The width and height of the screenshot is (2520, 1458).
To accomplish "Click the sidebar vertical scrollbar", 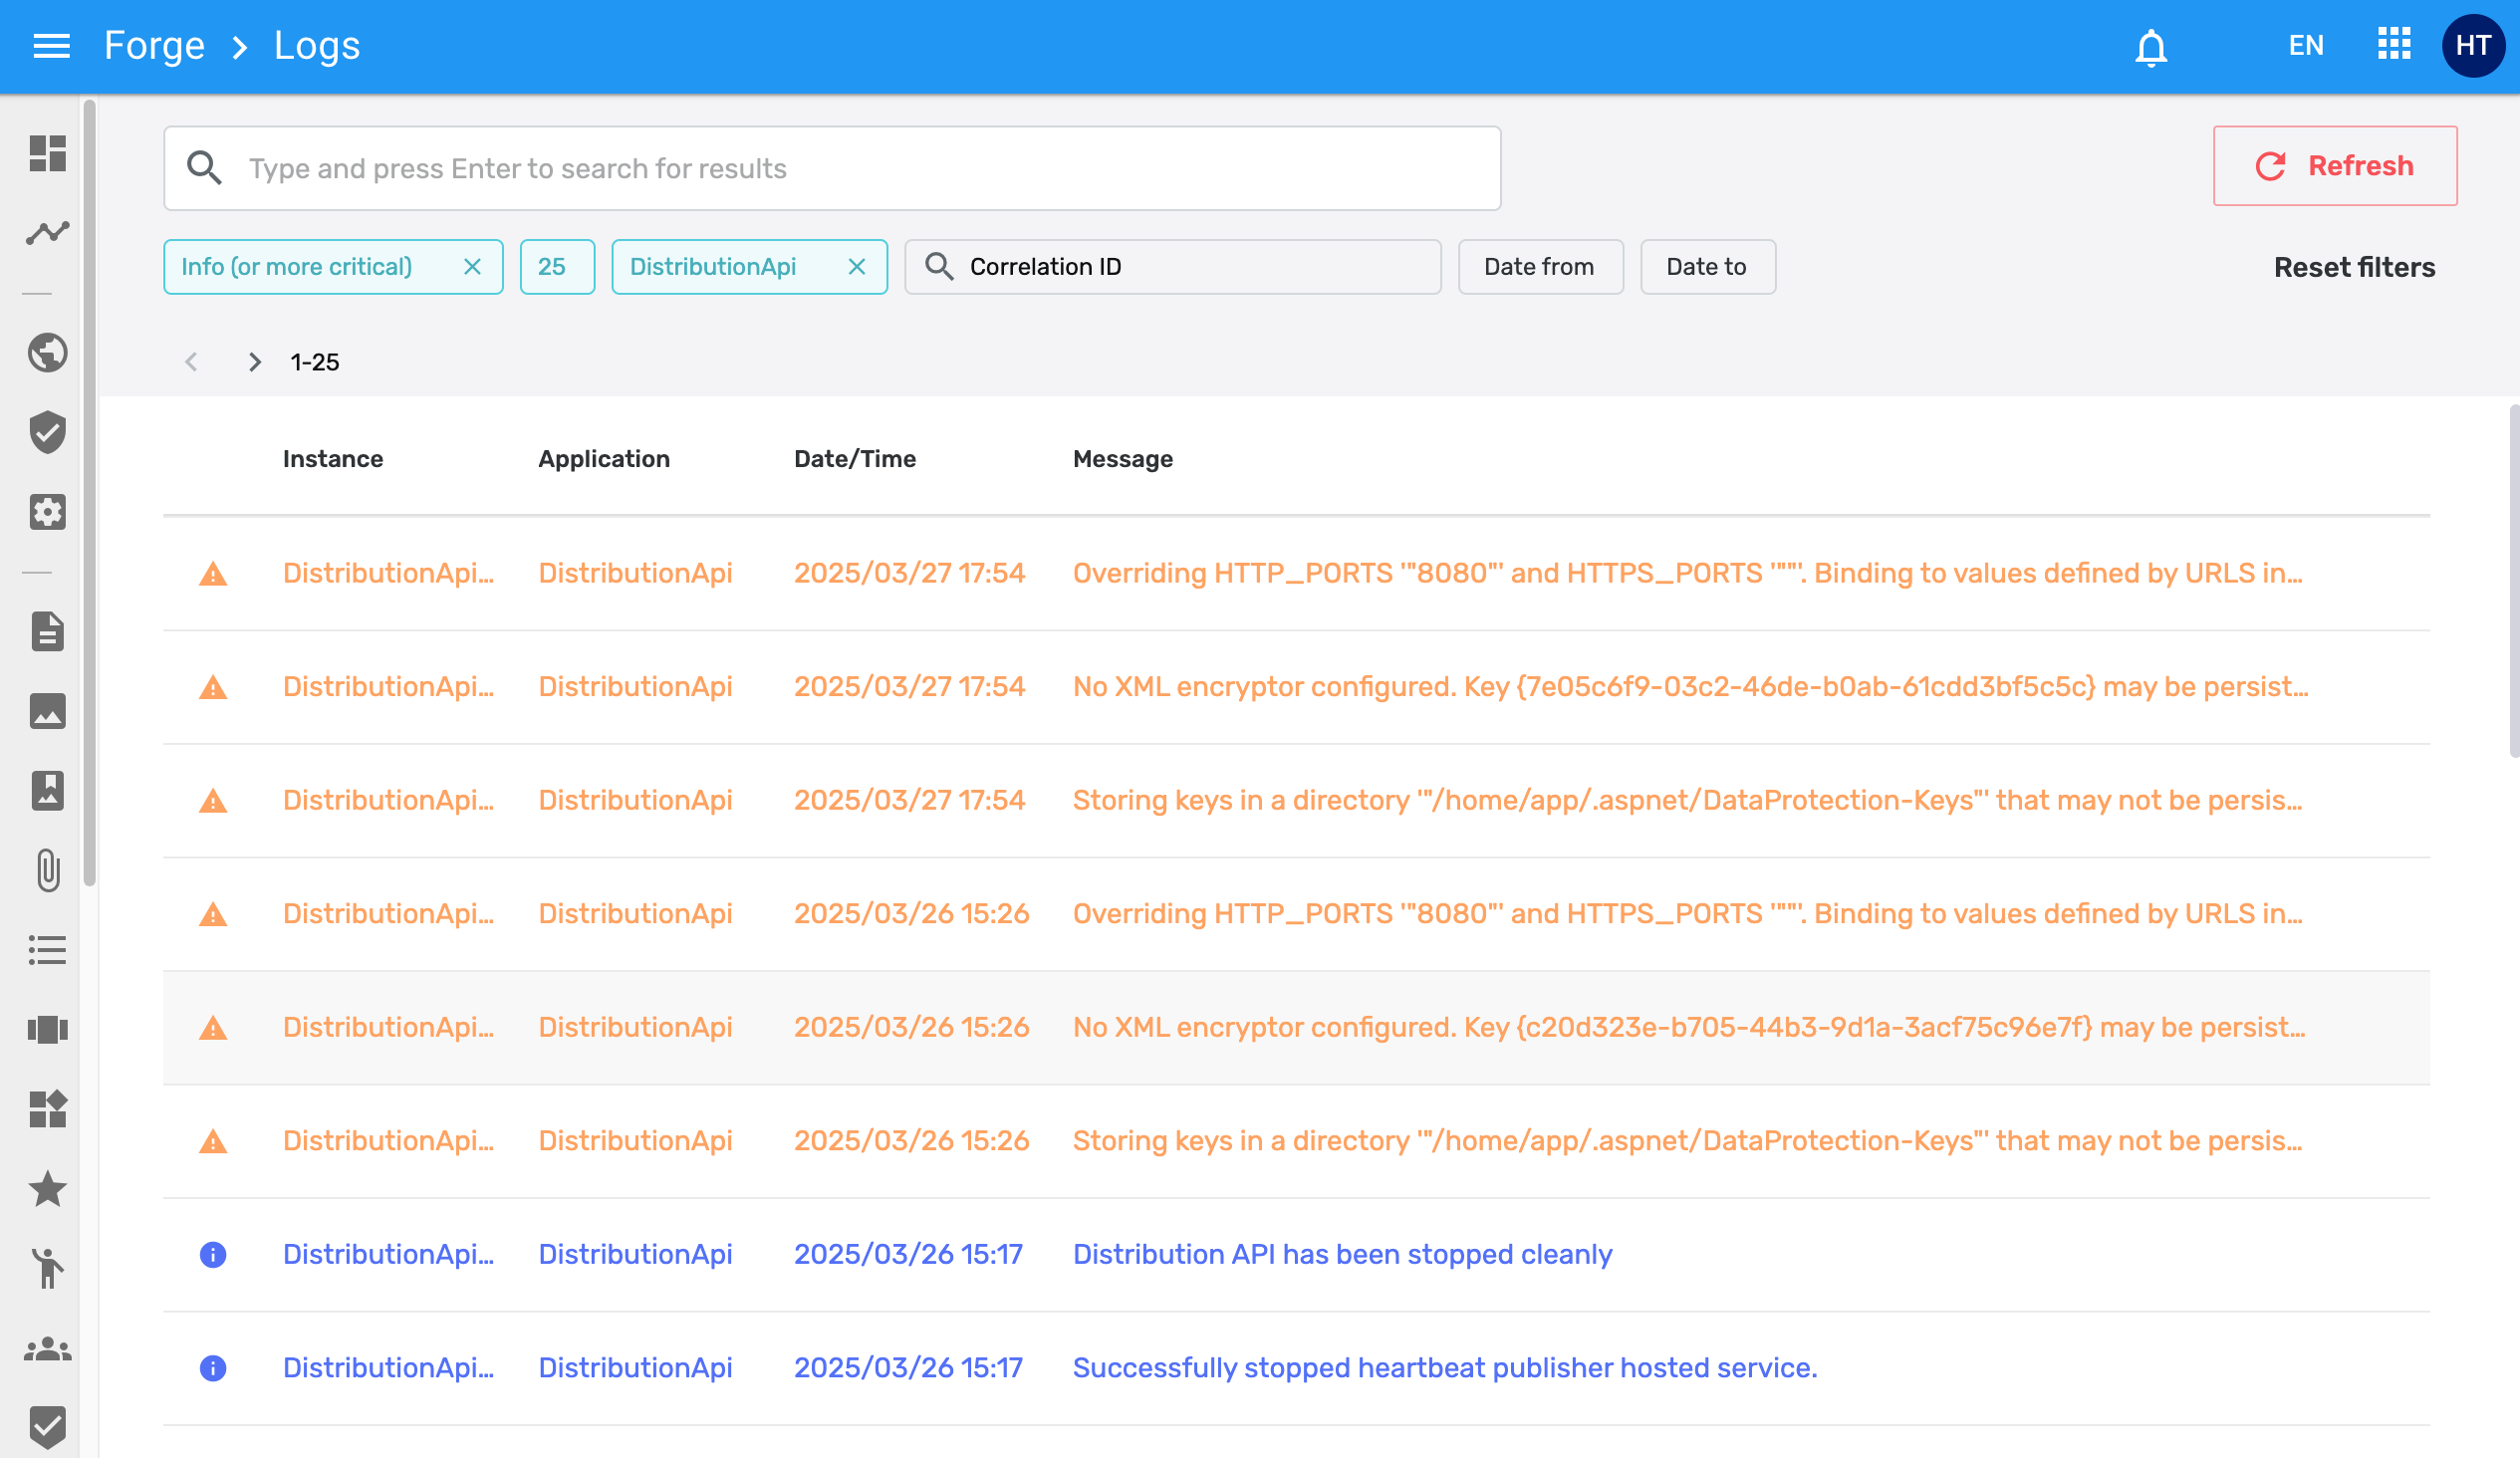I will click(90, 493).
